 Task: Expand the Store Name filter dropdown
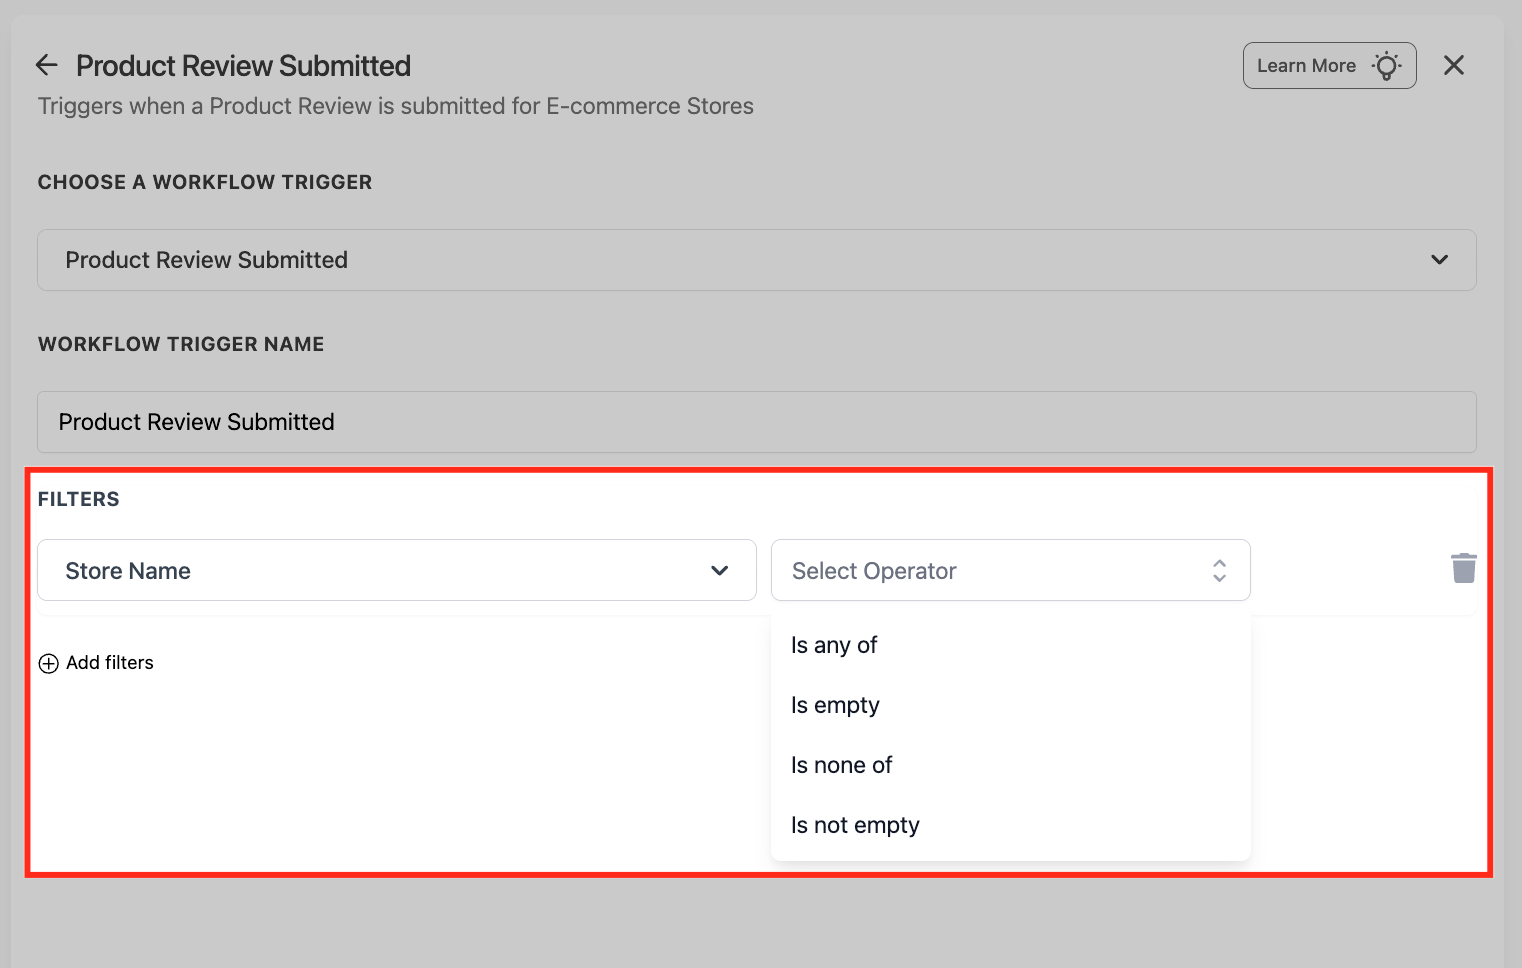click(x=397, y=570)
